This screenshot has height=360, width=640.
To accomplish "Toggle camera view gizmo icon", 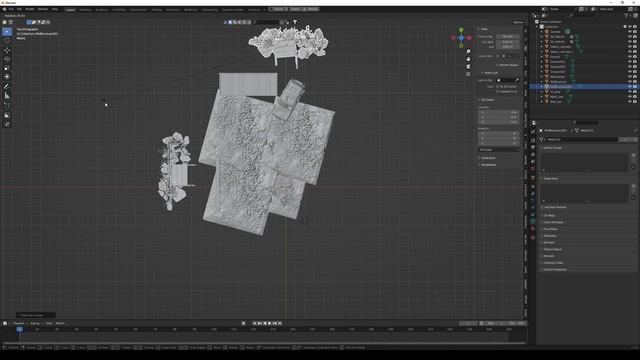I will click(468, 67).
